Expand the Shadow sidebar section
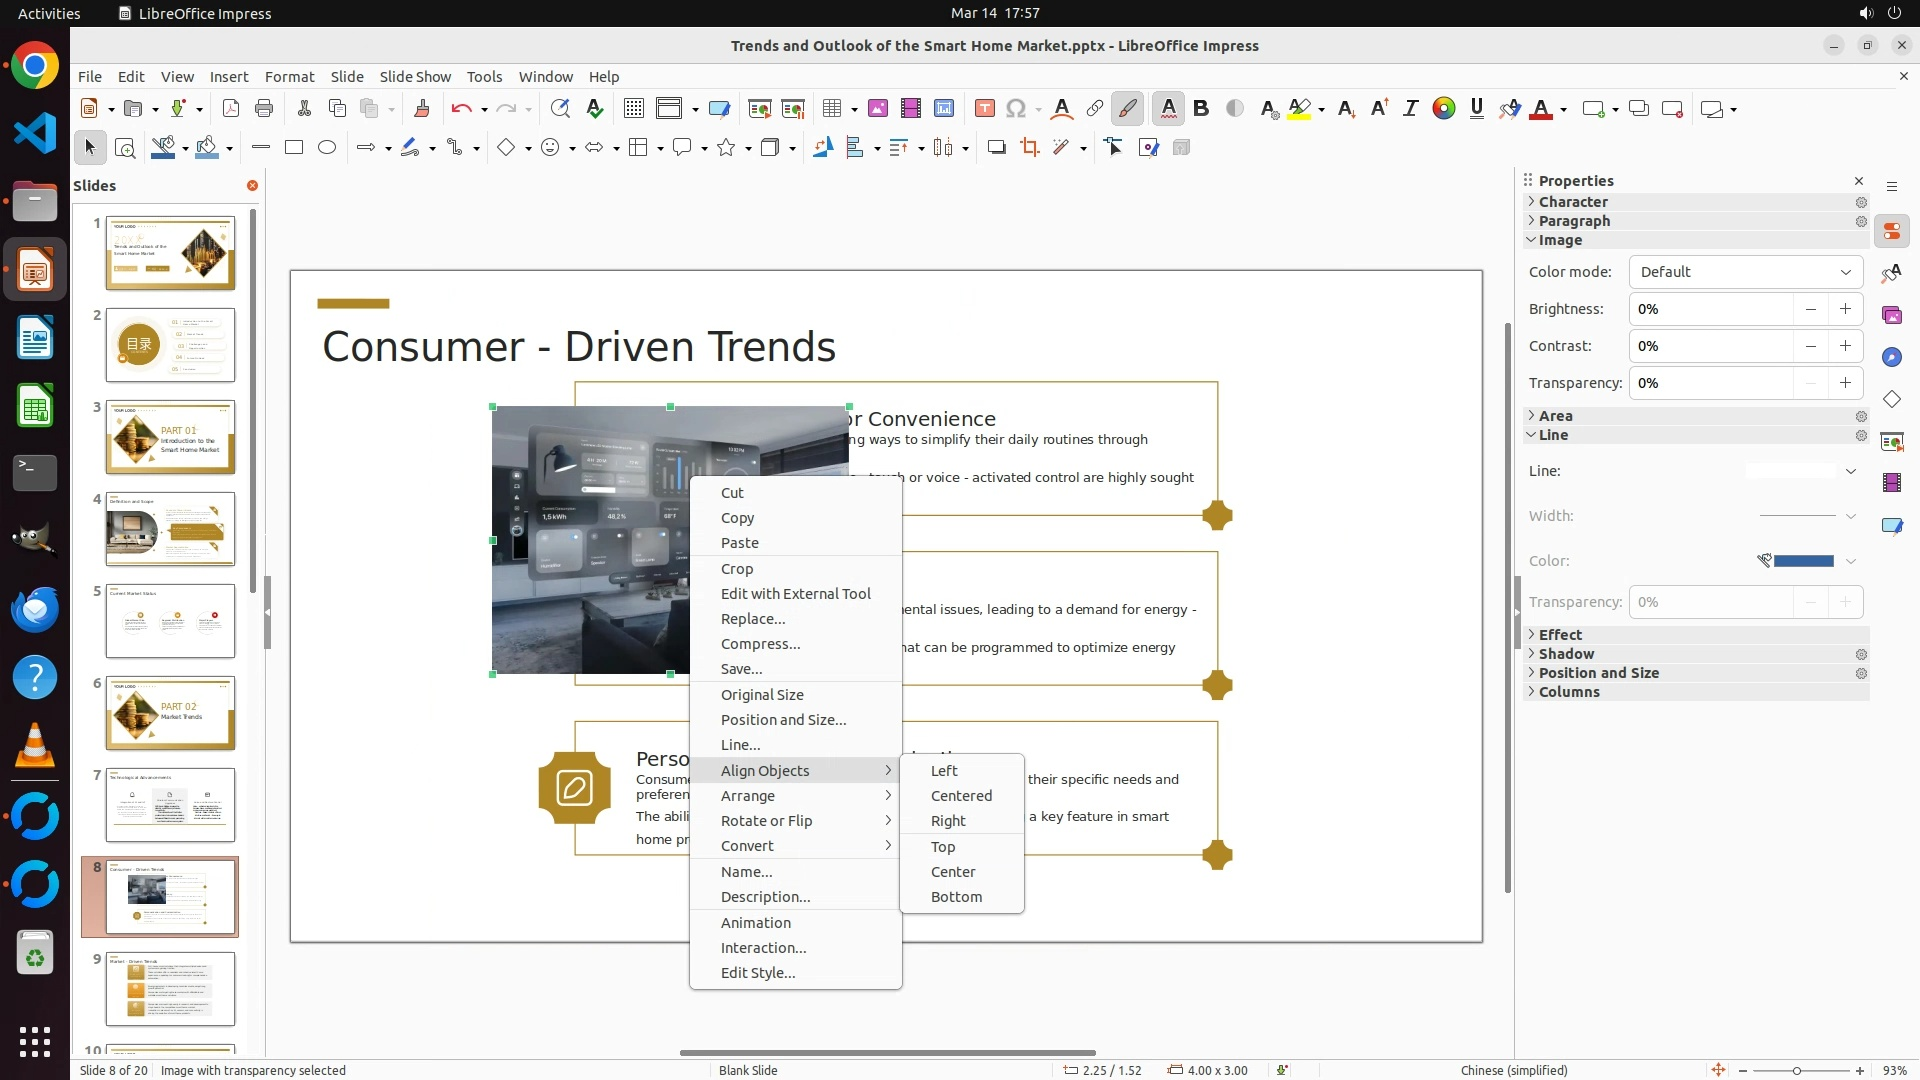This screenshot has width=1920, height=1080. coord(1566,654)
